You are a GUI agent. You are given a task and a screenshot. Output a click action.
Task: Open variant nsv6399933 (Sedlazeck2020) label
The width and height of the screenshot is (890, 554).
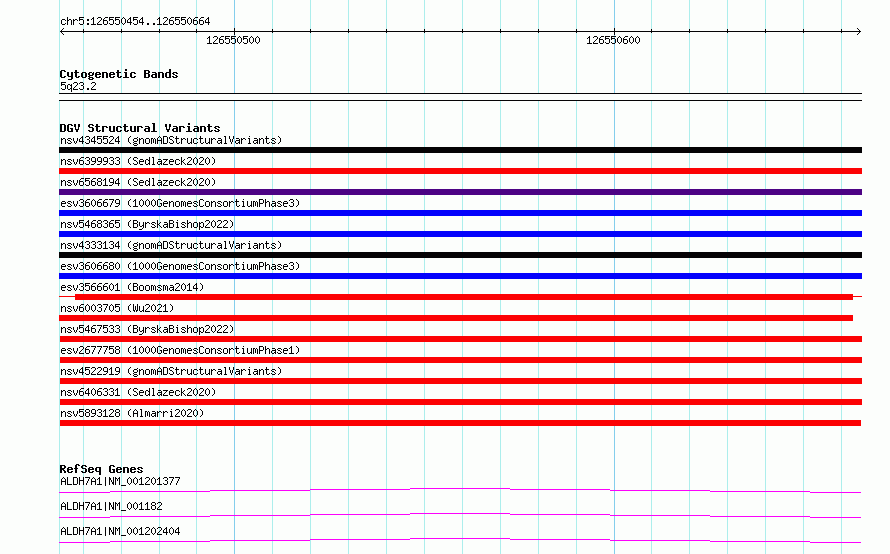tap(138, 161)
